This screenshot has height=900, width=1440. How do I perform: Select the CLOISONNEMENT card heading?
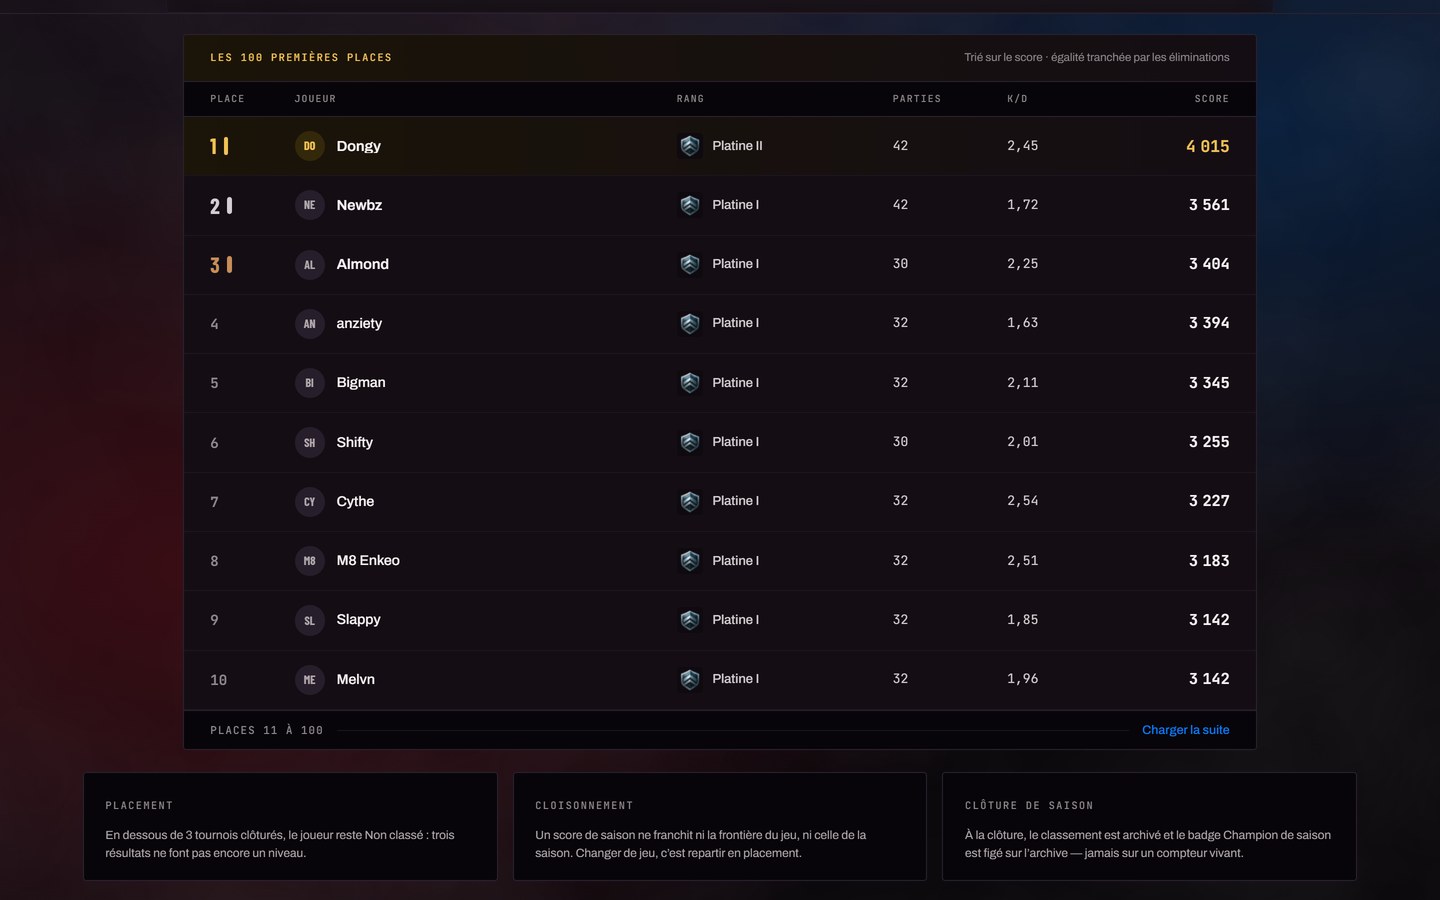pyautogui.click(x=584, y=806)
